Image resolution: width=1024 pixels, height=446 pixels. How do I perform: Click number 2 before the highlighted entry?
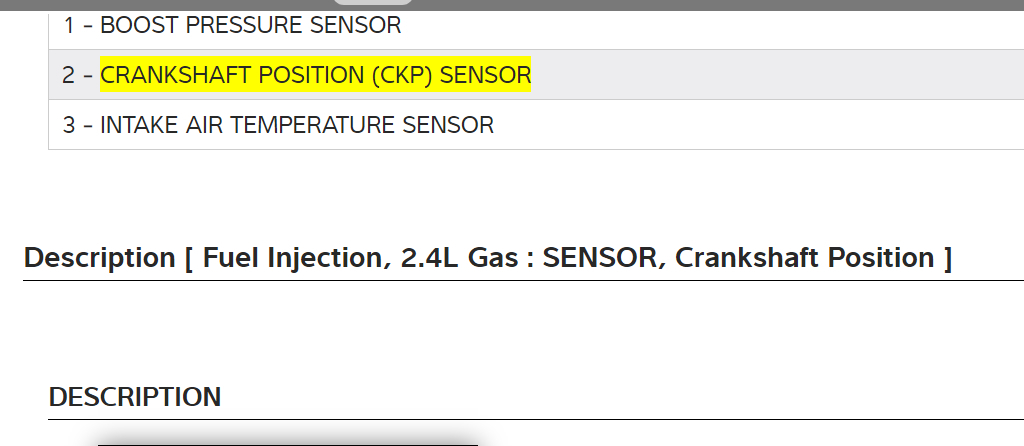[69, 75]
